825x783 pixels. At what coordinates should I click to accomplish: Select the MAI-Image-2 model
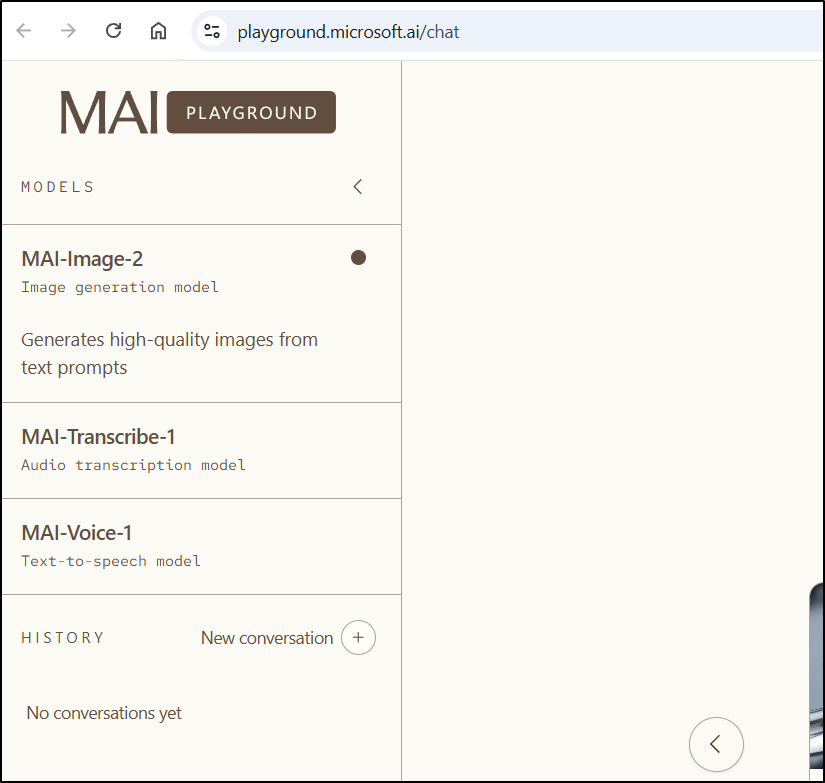(x=82, y=259)
